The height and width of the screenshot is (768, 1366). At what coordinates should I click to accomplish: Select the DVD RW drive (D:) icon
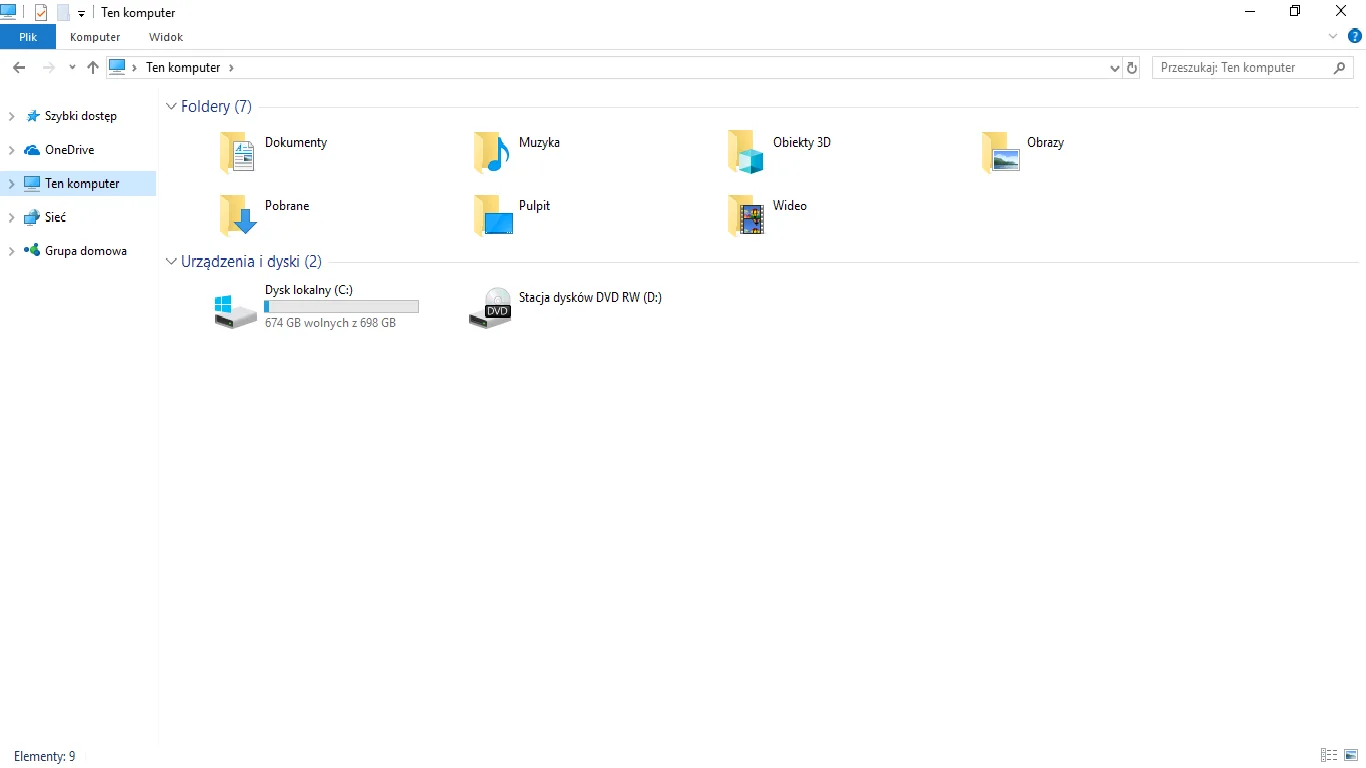pos(490,308)
